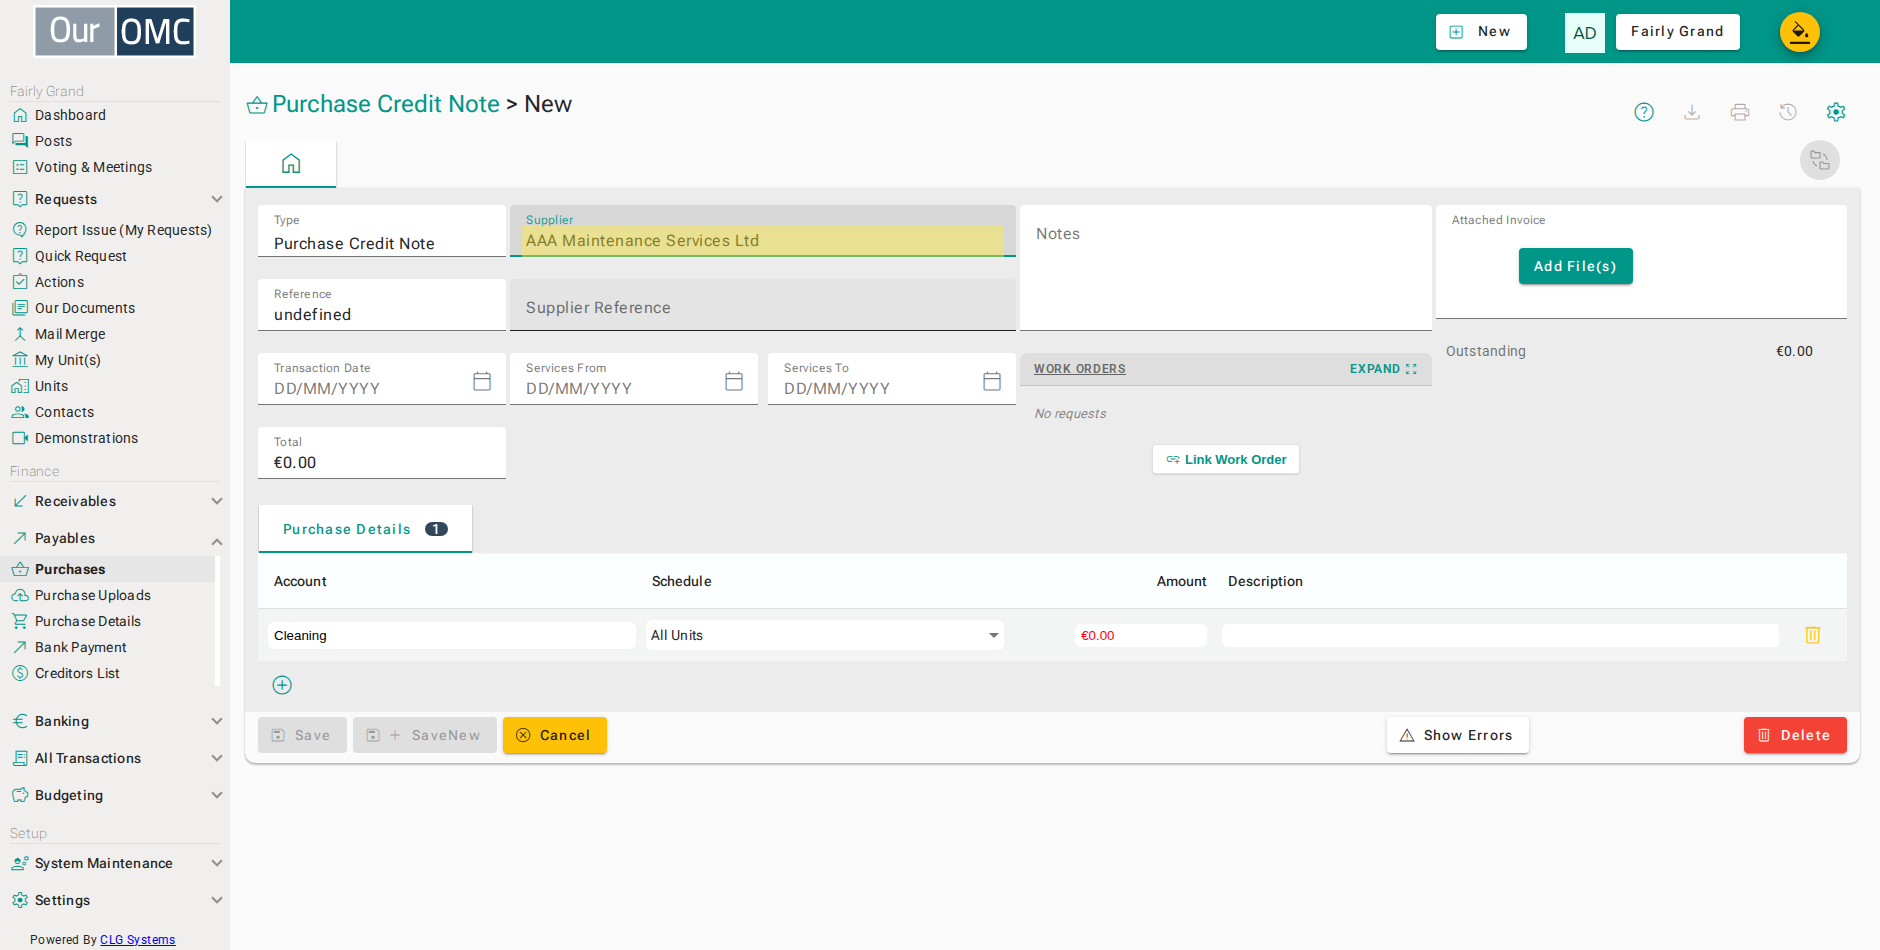Image resolution: width=1880 pixels, height=950 pixels.
Task: Go to Purchase Uploads
Action: click(92, 595)
